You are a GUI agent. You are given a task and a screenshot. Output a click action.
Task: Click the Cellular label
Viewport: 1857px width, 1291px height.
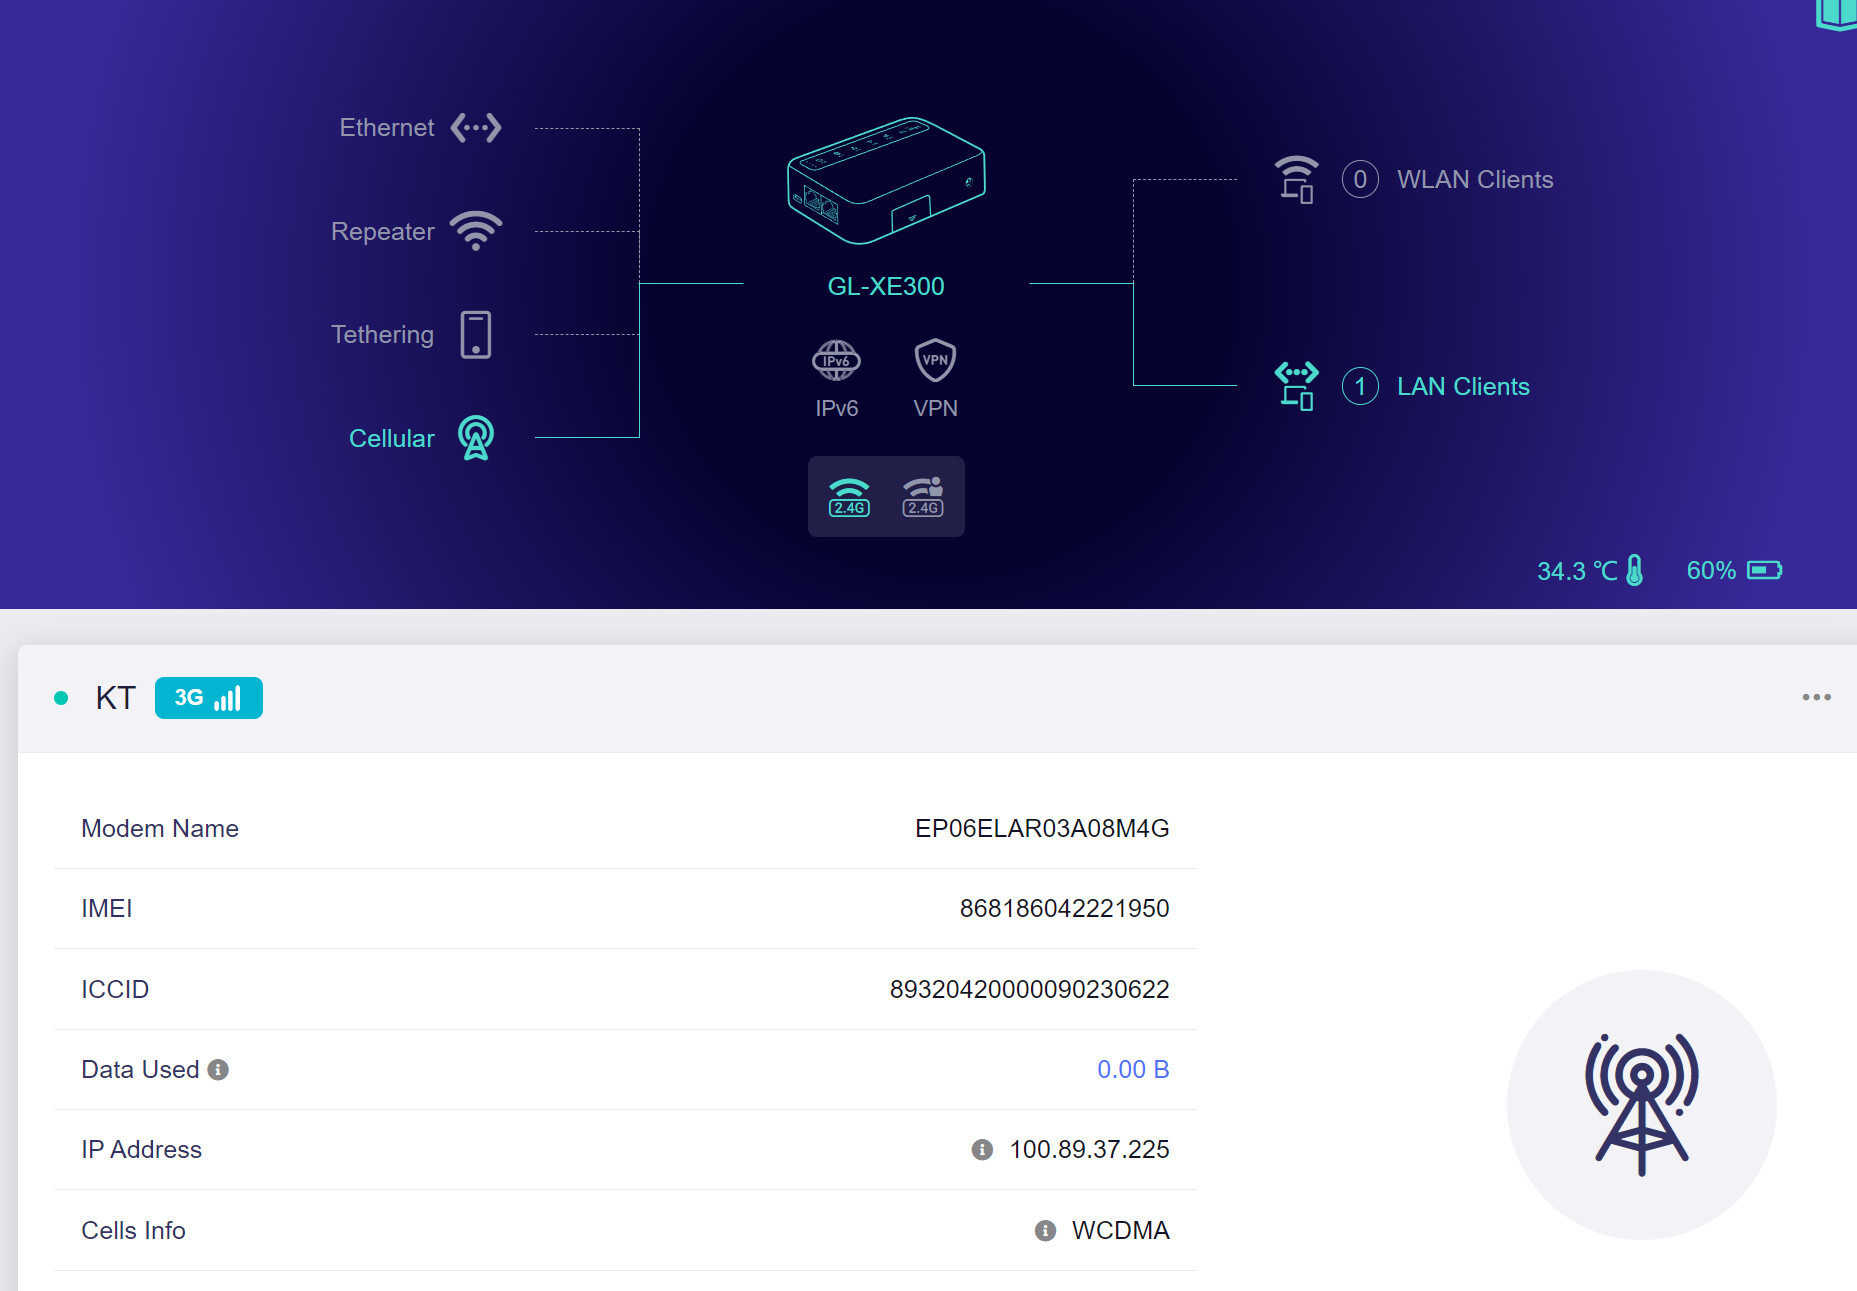pyautogui.click(x=392, y=439)
